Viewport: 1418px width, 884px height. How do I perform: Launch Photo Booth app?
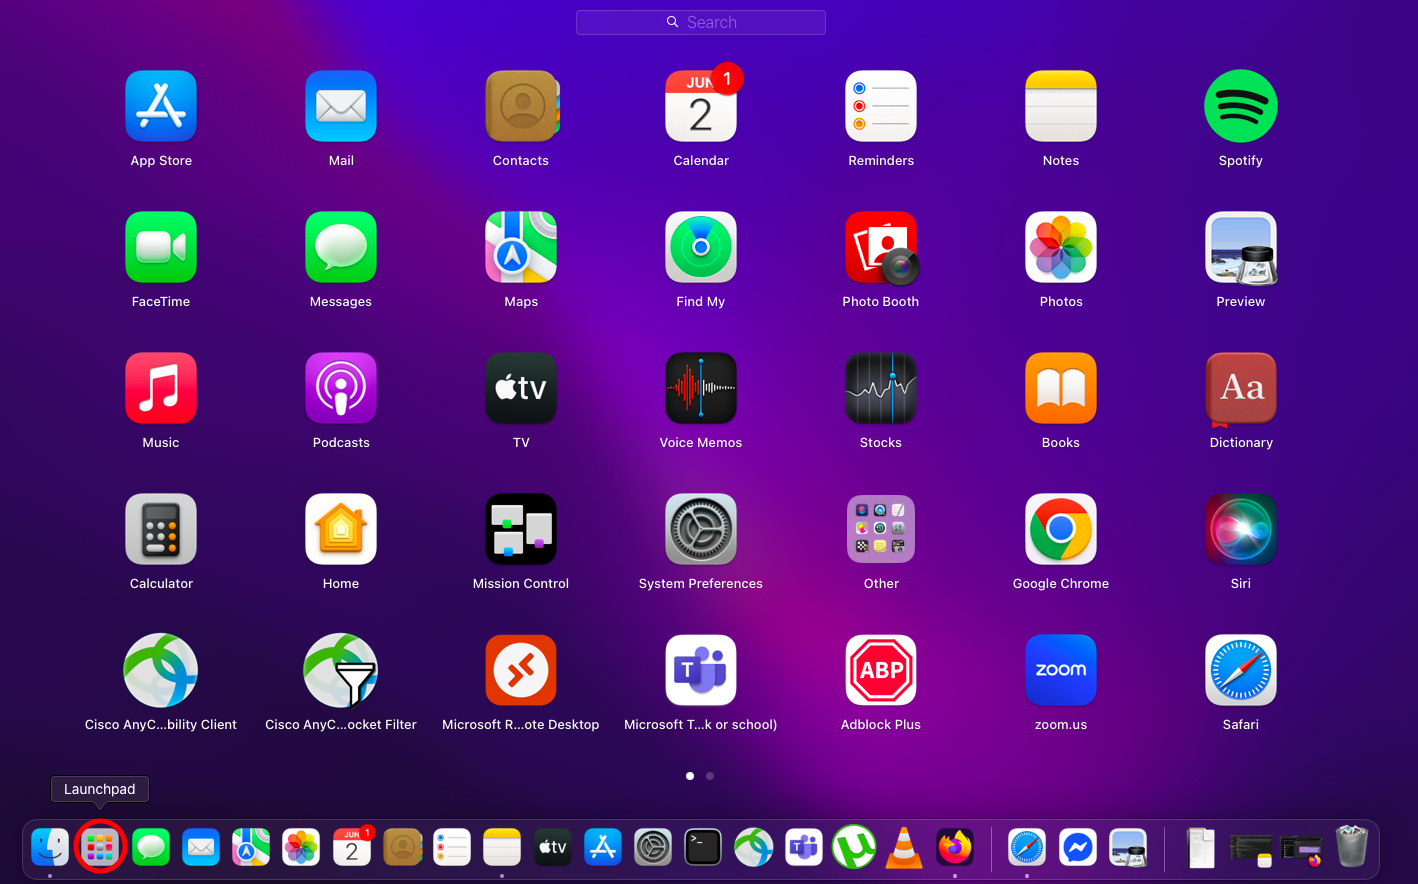click(880, 248)
